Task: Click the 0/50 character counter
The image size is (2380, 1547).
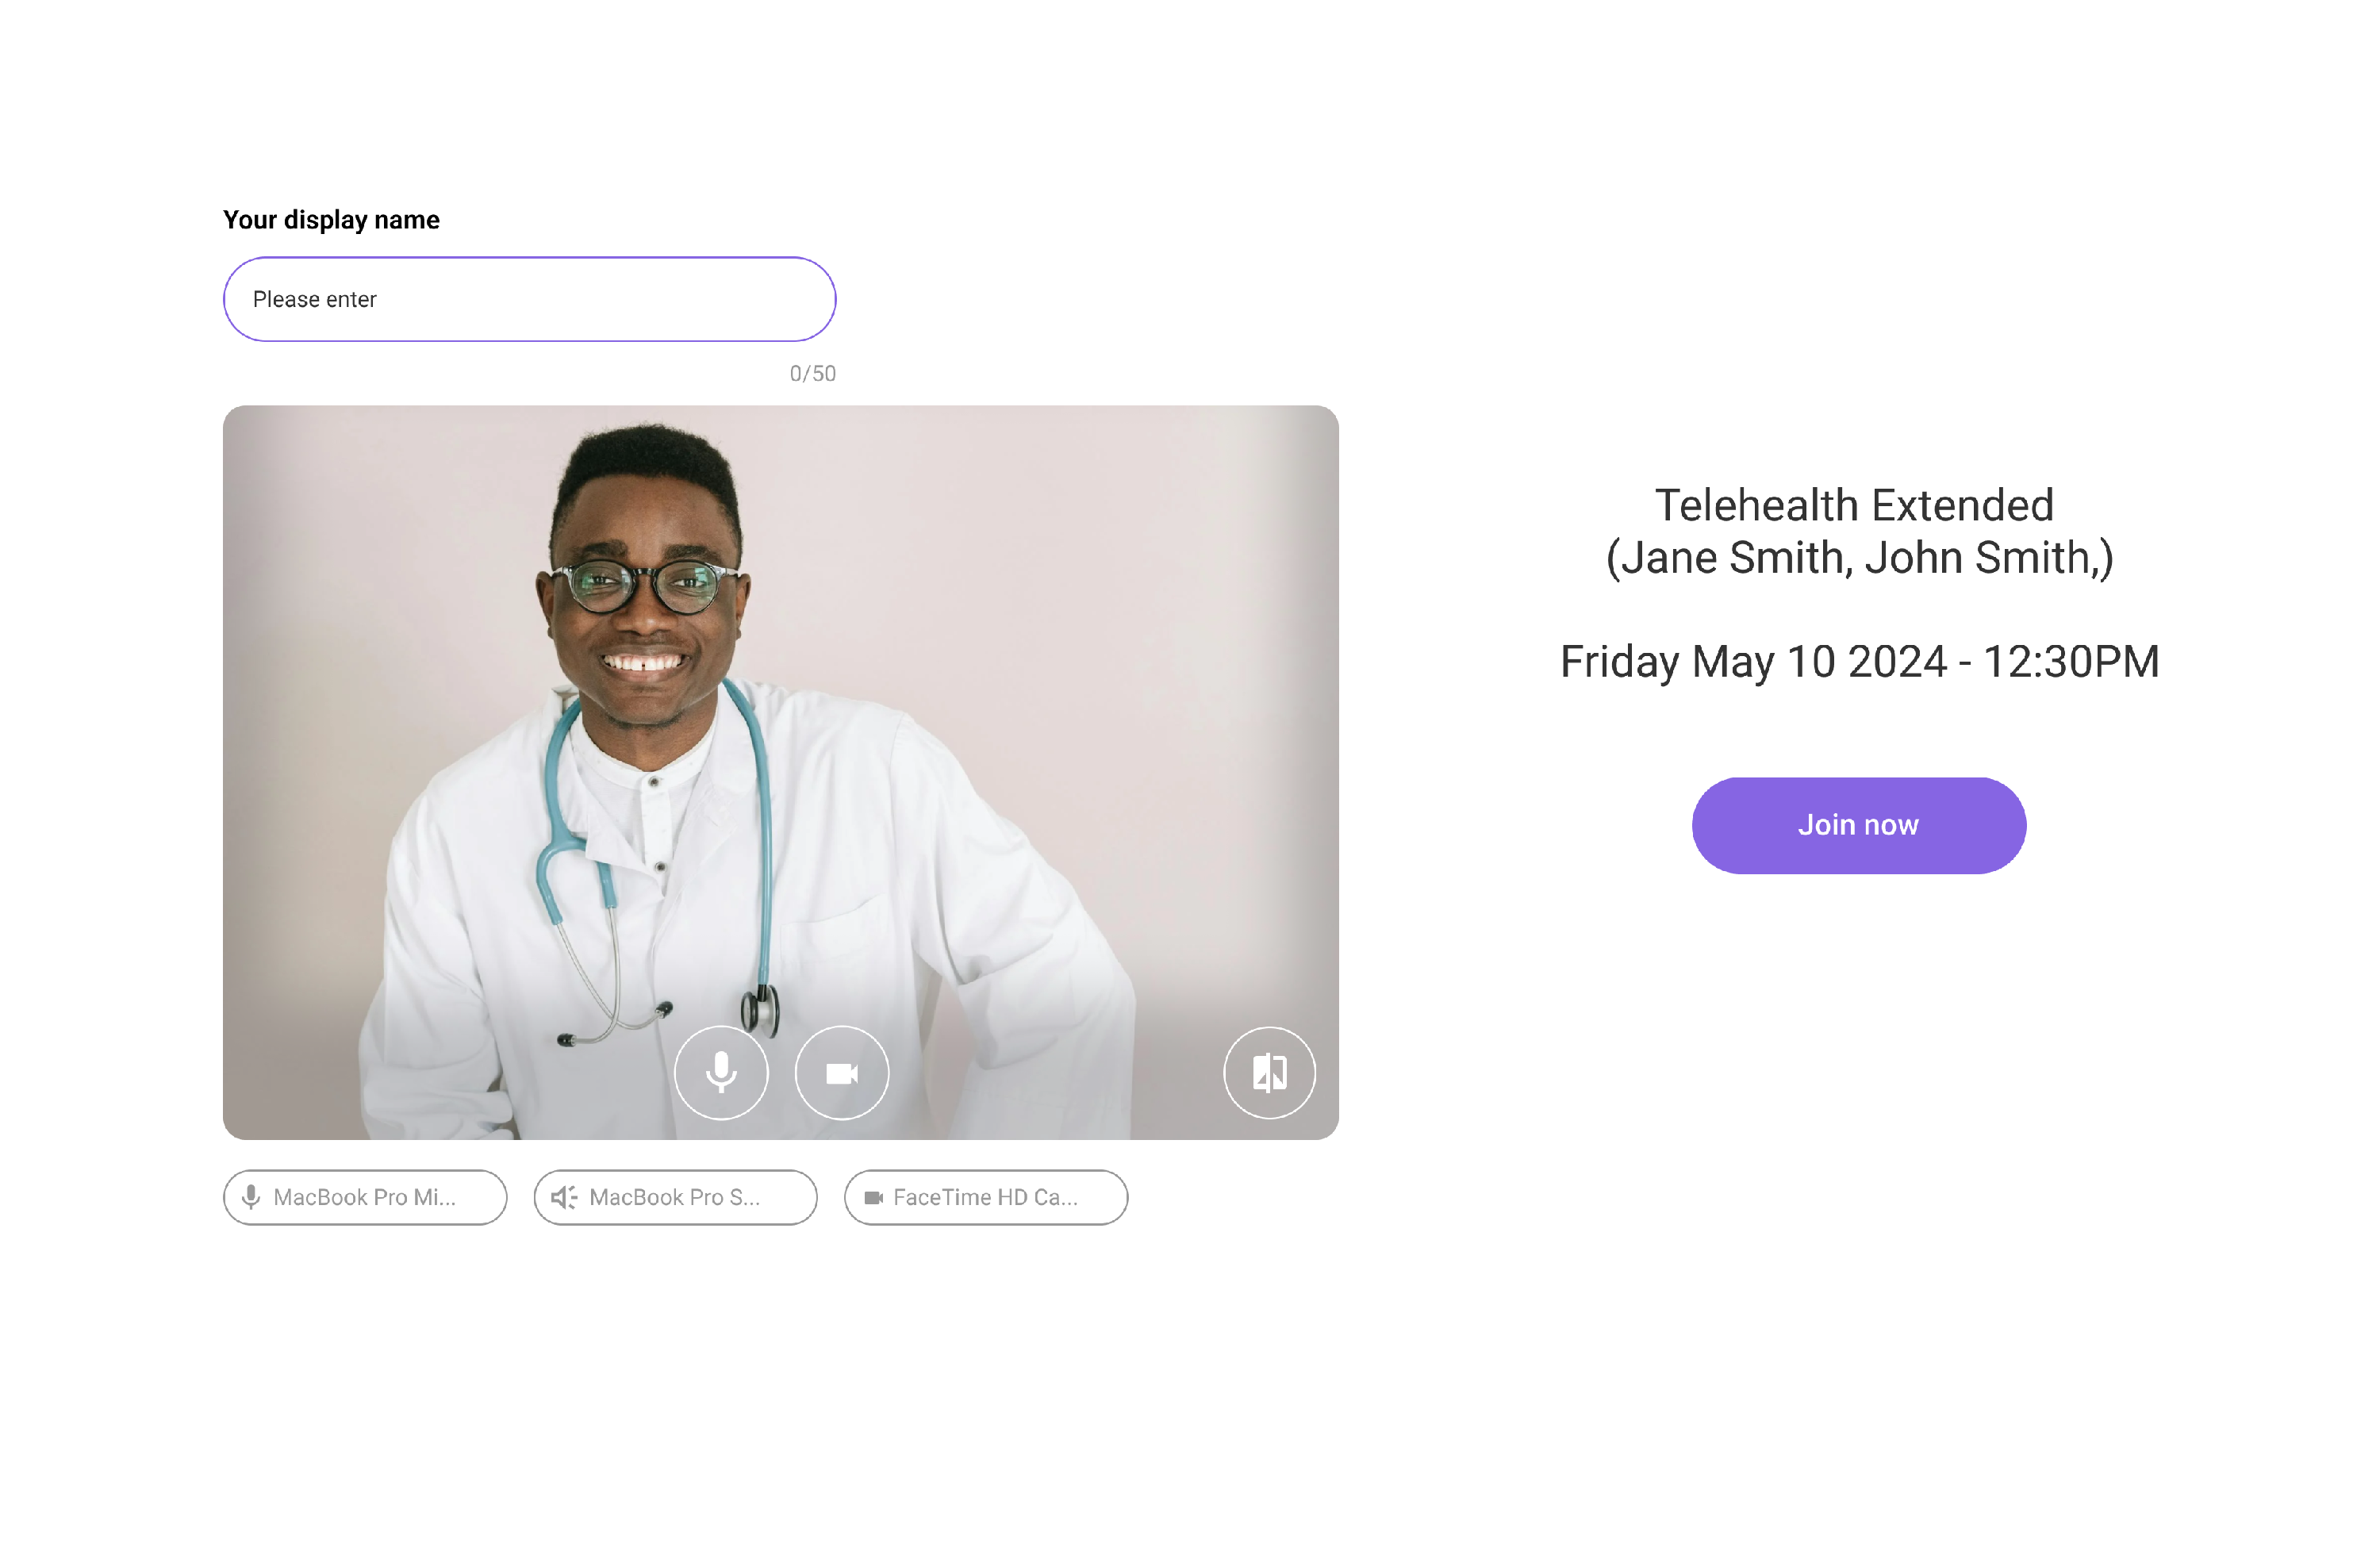Action: pos(812,373)
